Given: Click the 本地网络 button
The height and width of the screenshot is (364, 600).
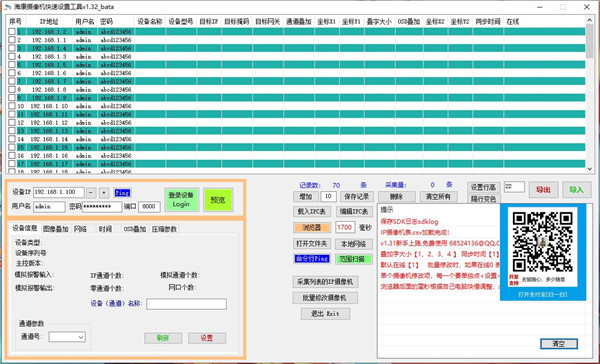Looking at the screenshot, I should 354,243.
